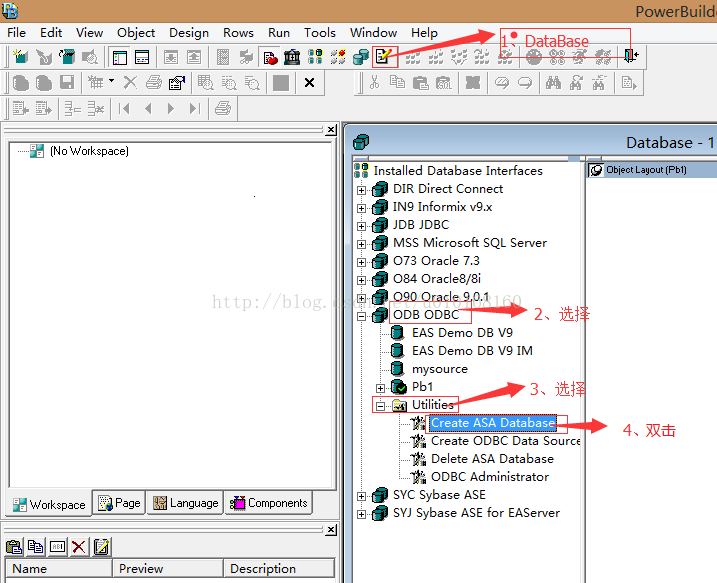717x583 pixels.
Task: Click the black X close icon in toolbar
Action: click(310, 83)
